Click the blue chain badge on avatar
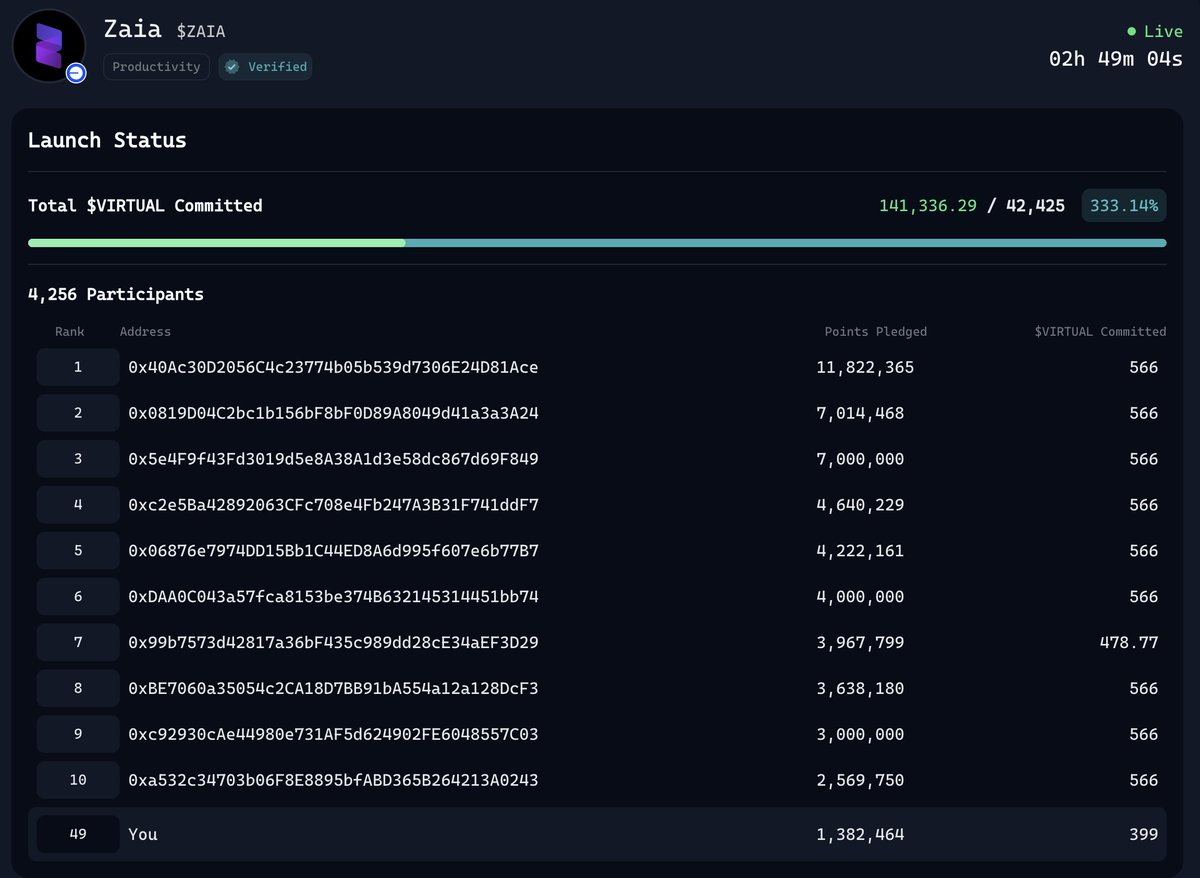The width and height of the screenshot is (1200, 878). 75,73
